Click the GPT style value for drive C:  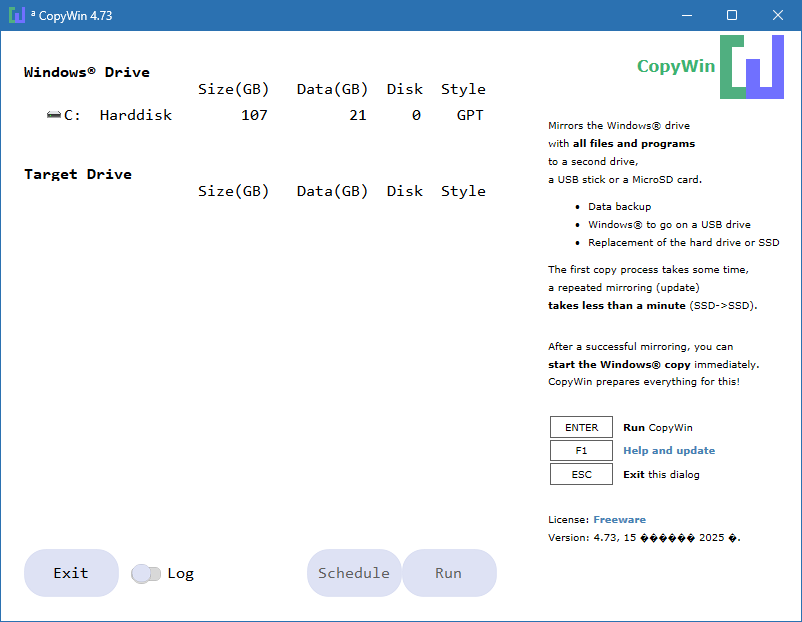point(469,114)
